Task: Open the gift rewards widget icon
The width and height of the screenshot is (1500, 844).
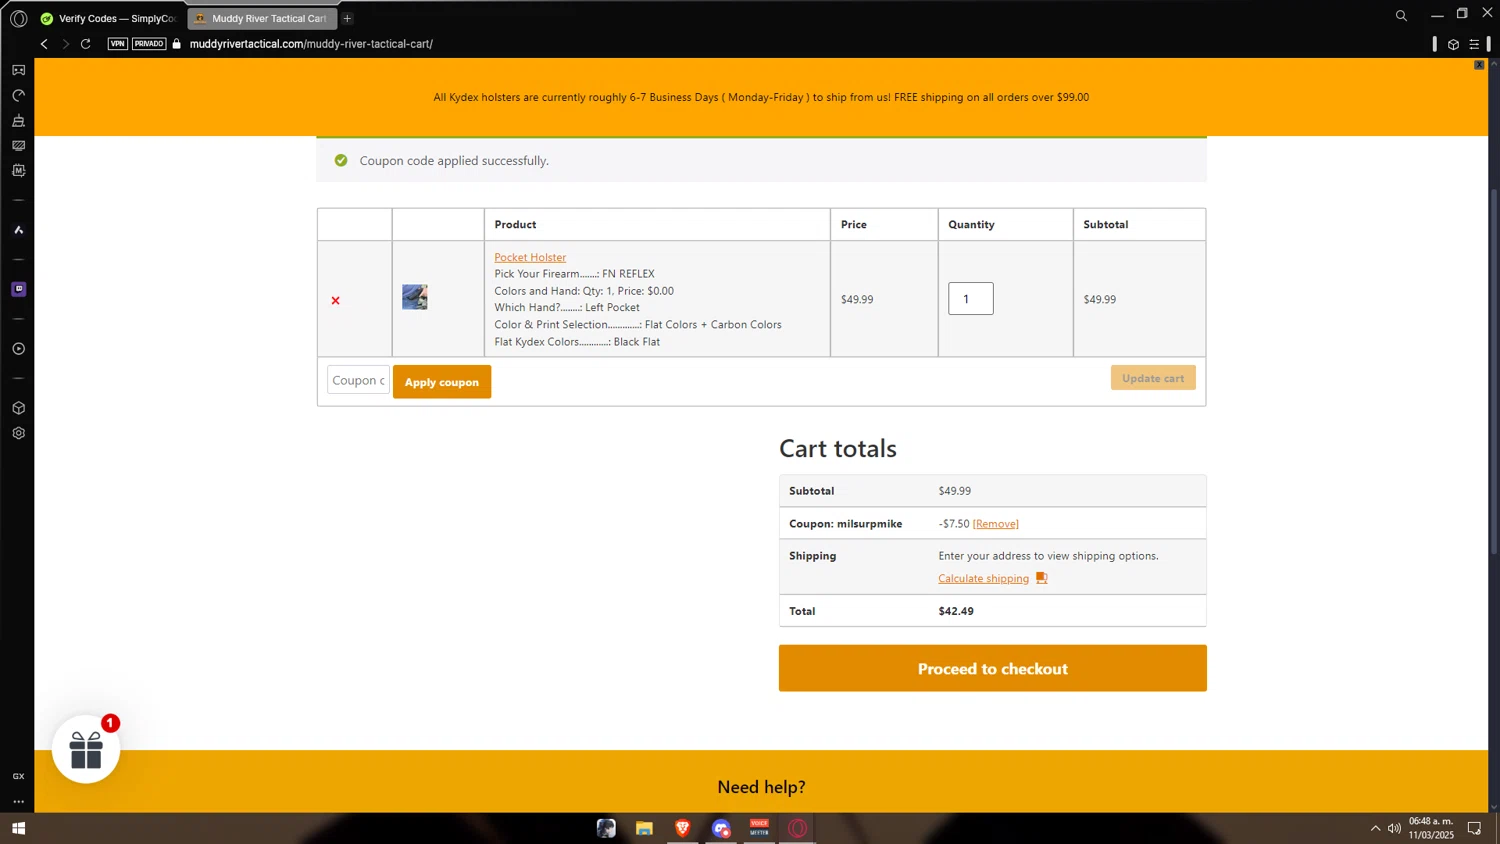Action: (x=86, y=749)
